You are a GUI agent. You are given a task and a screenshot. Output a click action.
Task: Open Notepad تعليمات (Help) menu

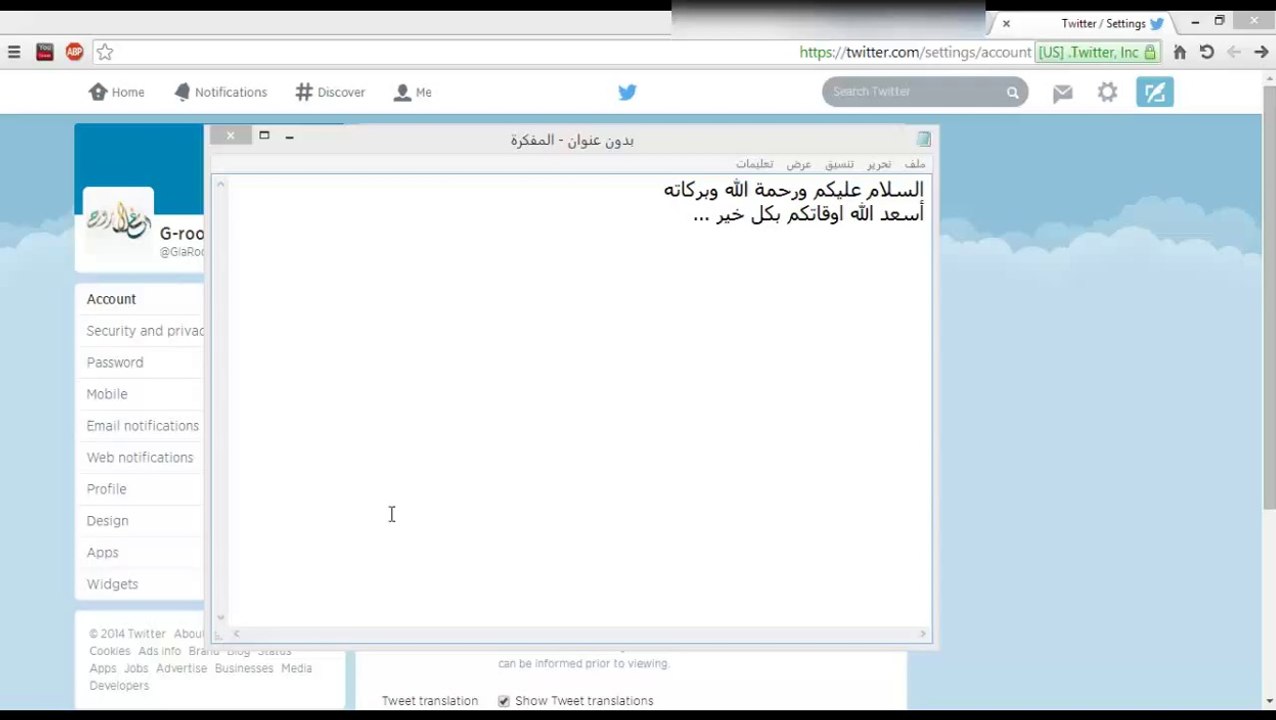pos(755,164)
